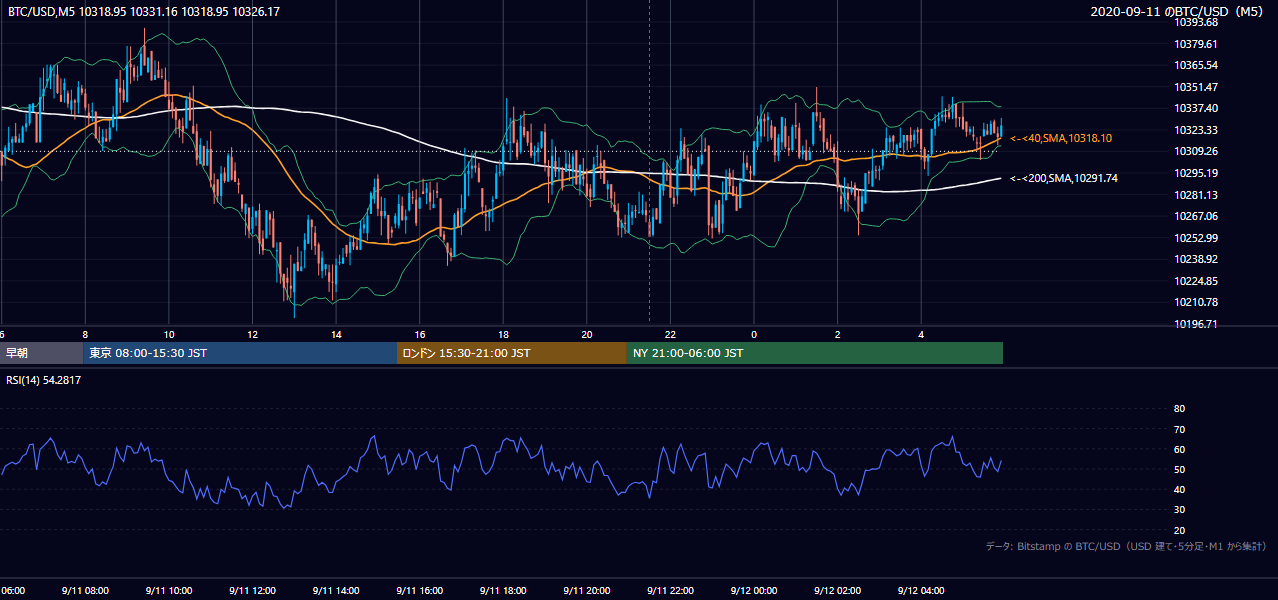Click price axis label 10309.26

click(x=1196, y=151)
